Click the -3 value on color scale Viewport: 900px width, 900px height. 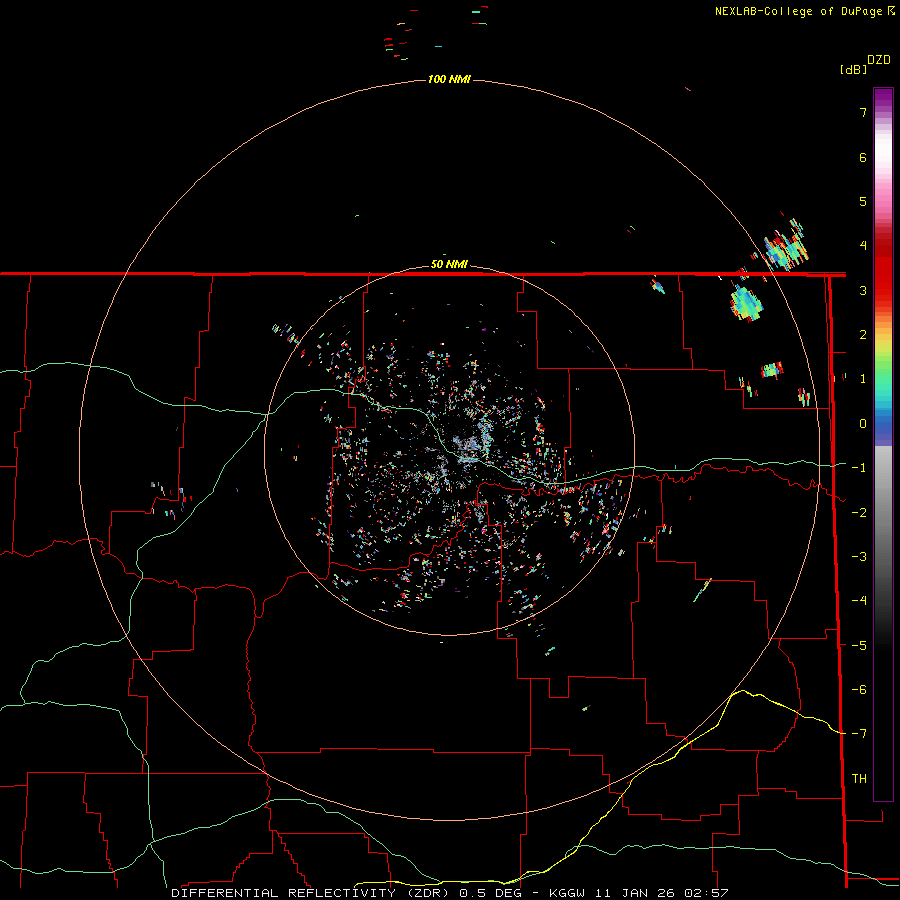point(859,557)
